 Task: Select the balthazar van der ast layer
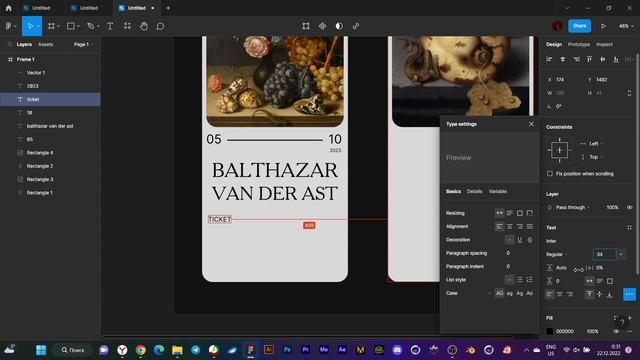(x=50, y=126)
